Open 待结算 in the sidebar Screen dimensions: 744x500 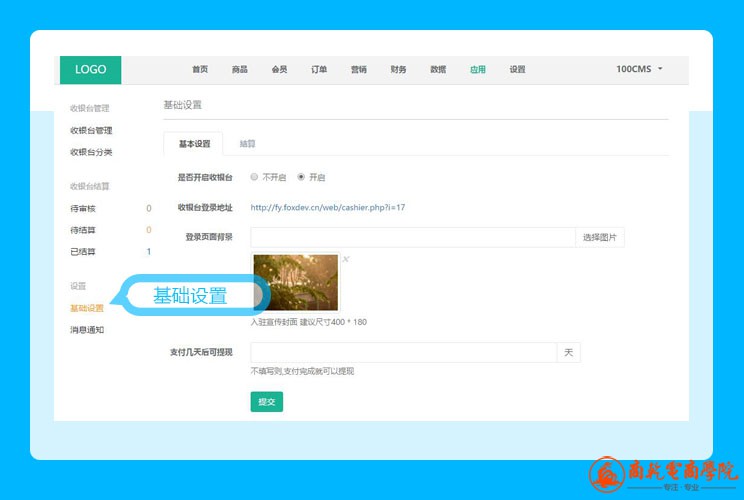(x=83, y=230)
